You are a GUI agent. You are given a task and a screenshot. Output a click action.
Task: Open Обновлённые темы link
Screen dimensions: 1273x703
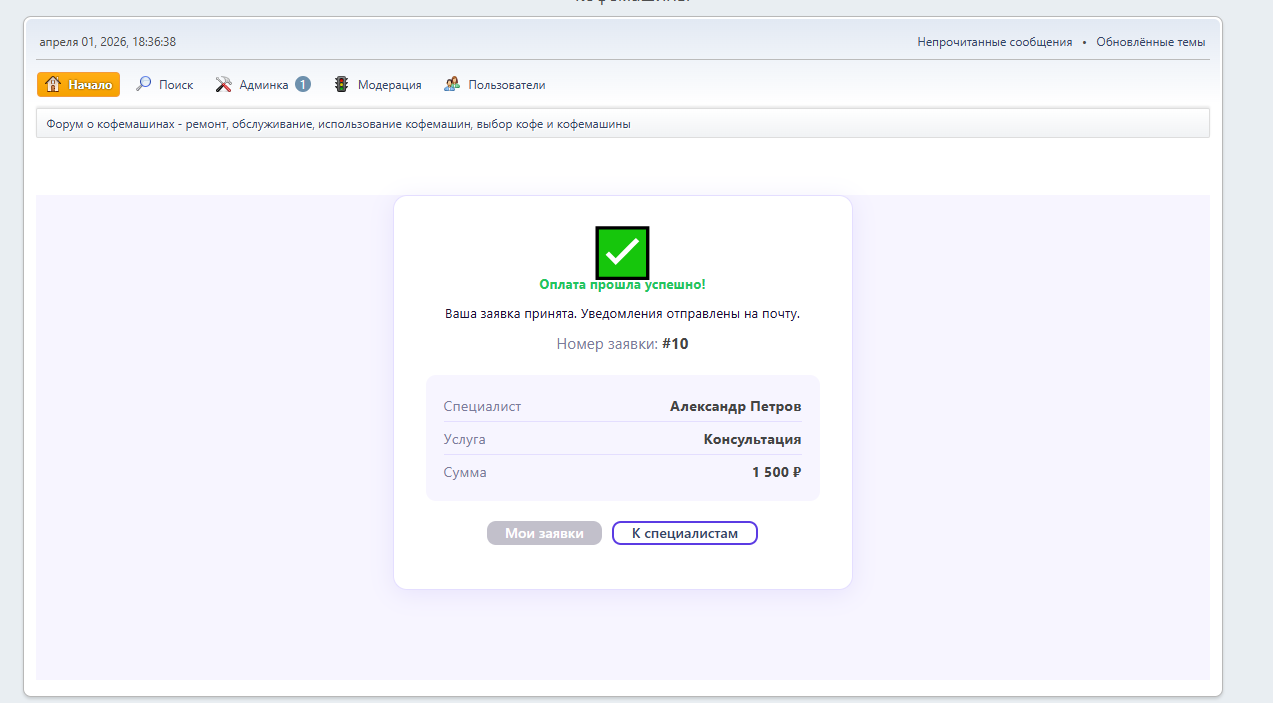(x=1150, y=42)
